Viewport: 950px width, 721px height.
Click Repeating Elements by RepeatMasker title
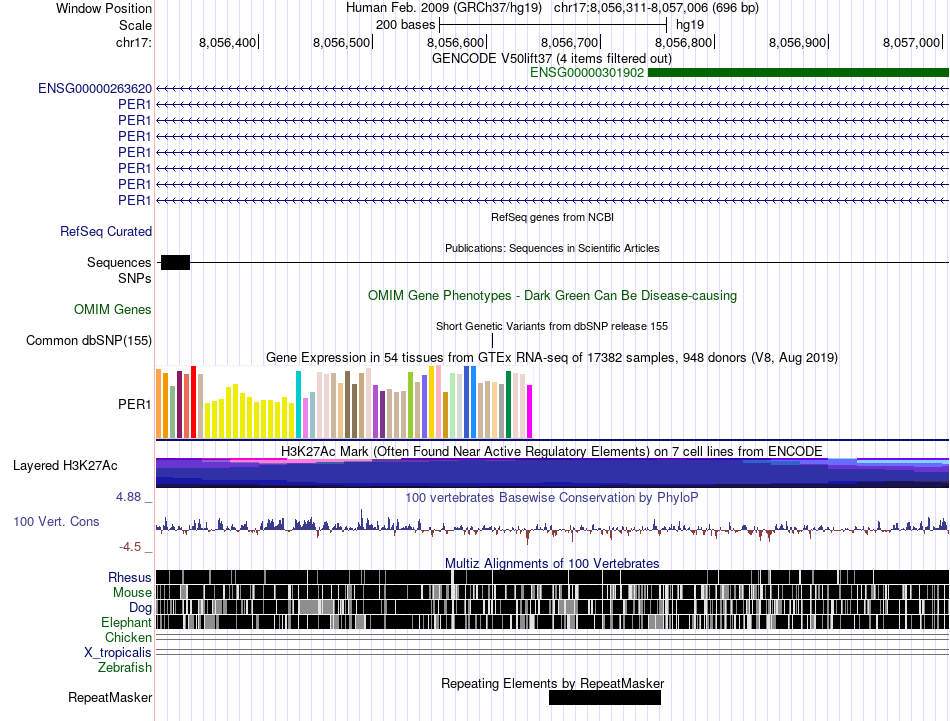click(552, 683)
